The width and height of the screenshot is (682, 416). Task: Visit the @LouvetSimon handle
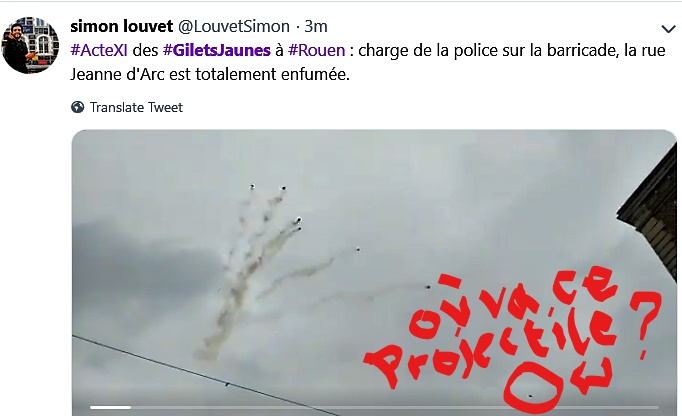pyautogui.click(x=234, y=27)
